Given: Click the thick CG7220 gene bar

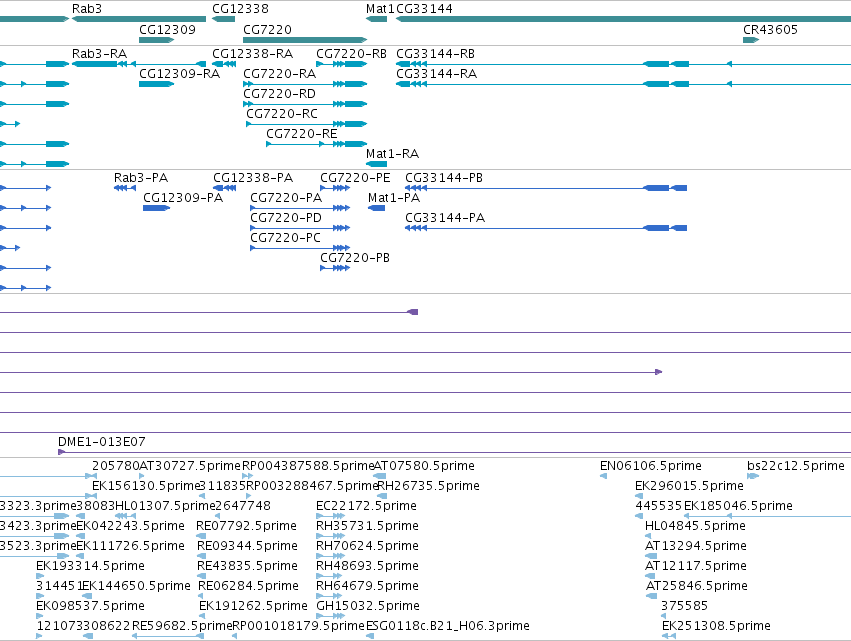Looking at the screenshot, I should click(x=304, y=40).
